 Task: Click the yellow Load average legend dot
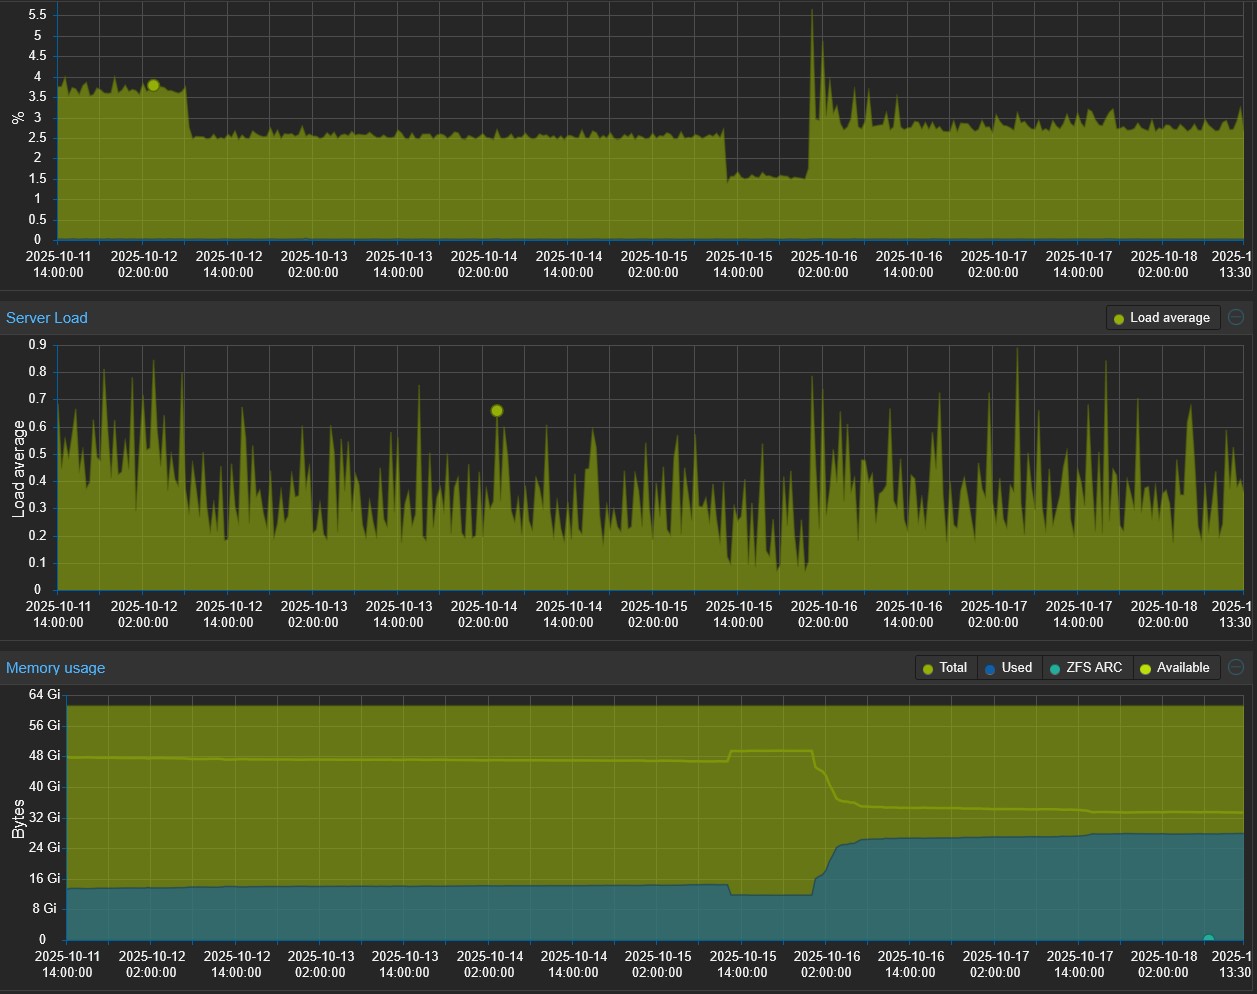coord(1117,317)
